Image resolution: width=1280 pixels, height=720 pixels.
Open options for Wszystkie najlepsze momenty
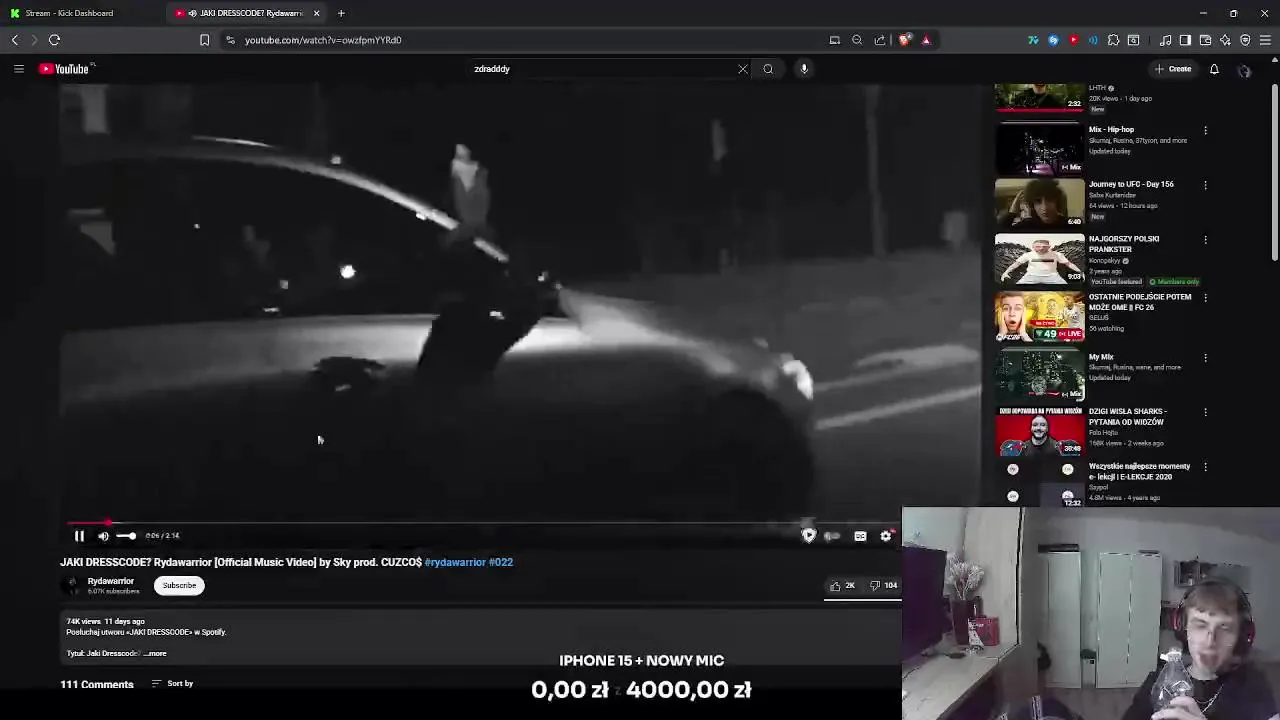[1206, 467]
